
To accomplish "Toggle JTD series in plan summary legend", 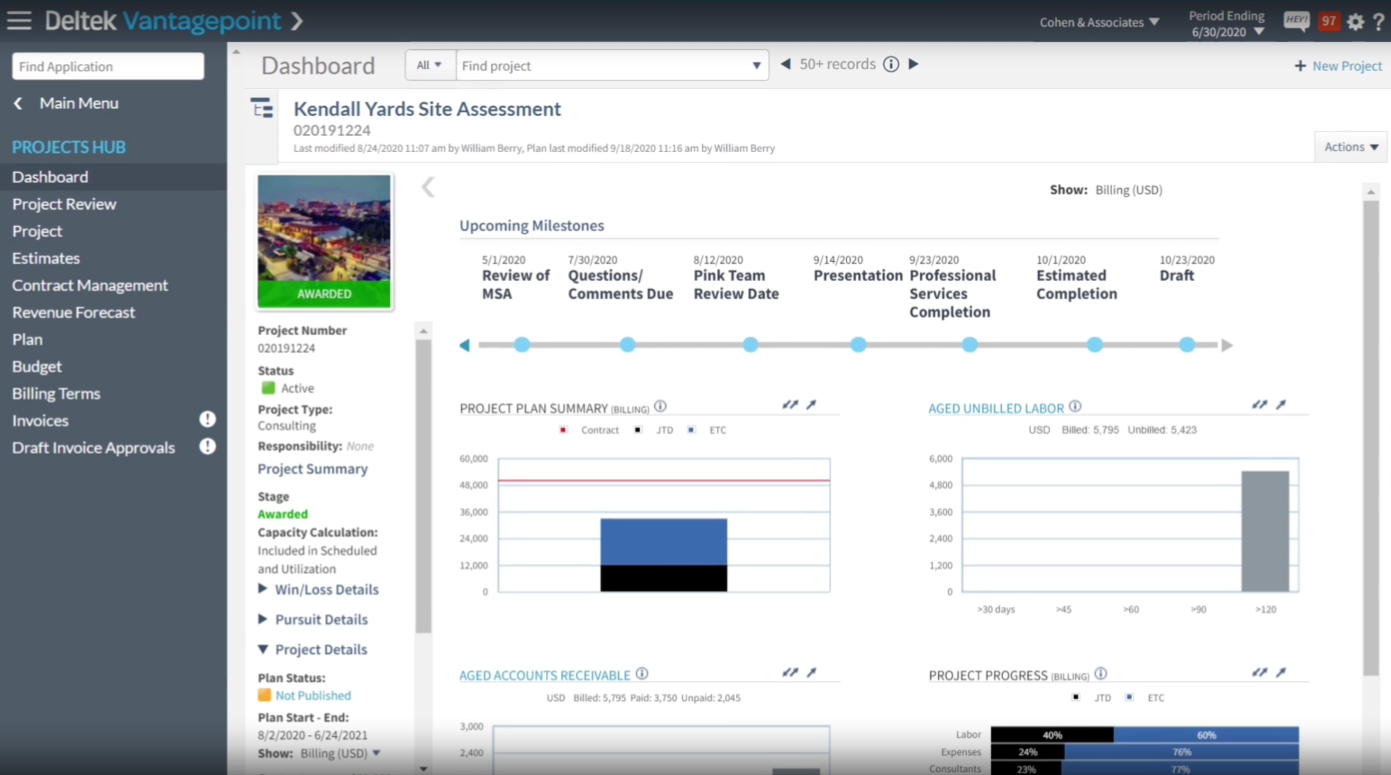I will click(x=653, y=430).
